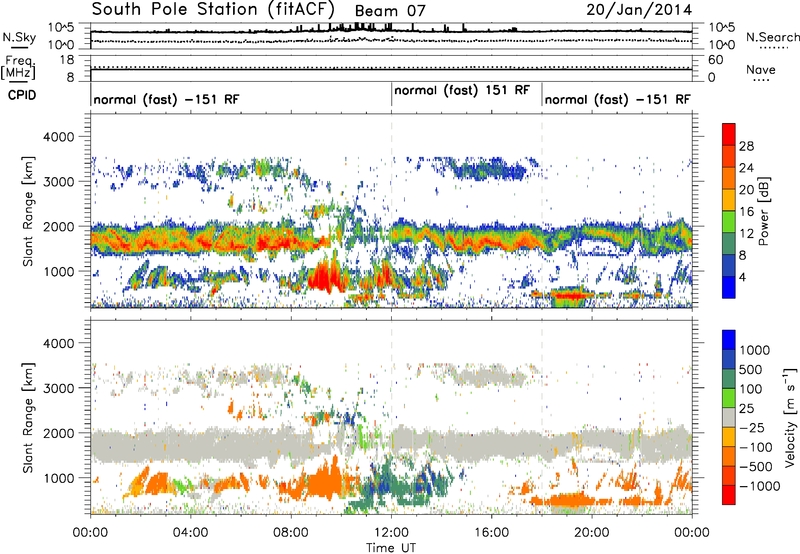Click the gray segment of the Velocity colorbar

pos(729,417)
